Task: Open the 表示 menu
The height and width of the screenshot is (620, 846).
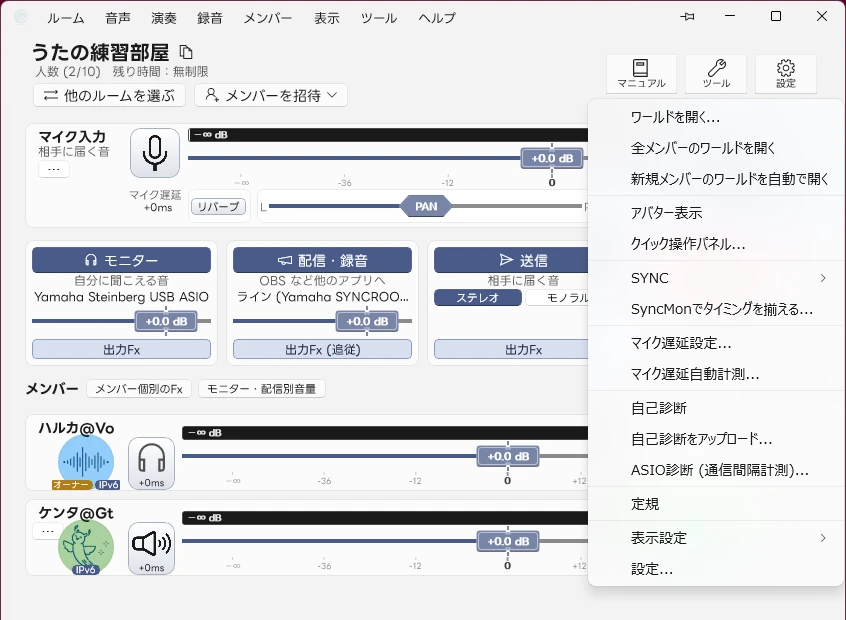Action: pyautogui.click(x=326, y=18)
